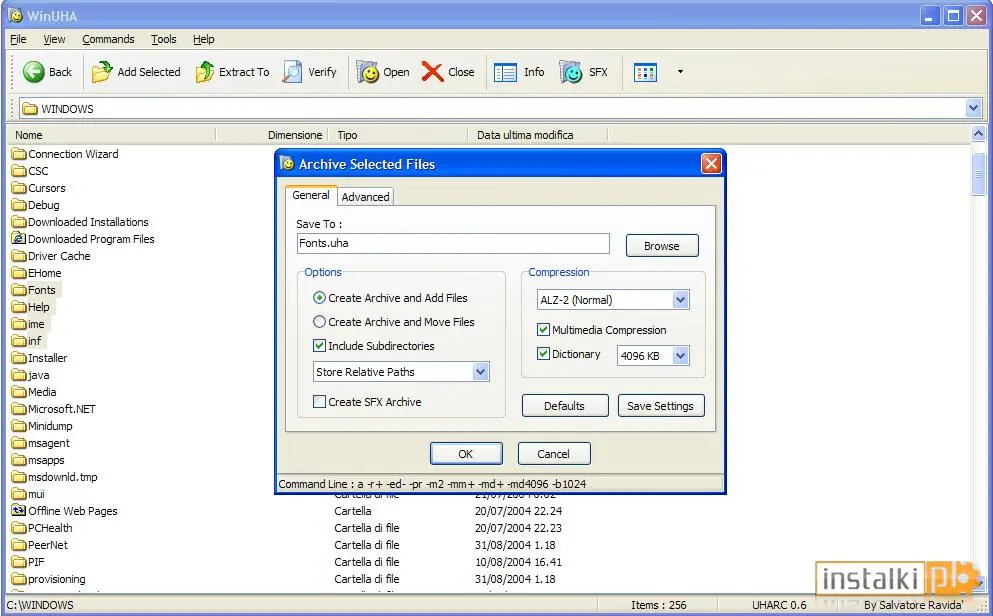
Task: Select the Debug folder icon
Action: click(19, 205)
